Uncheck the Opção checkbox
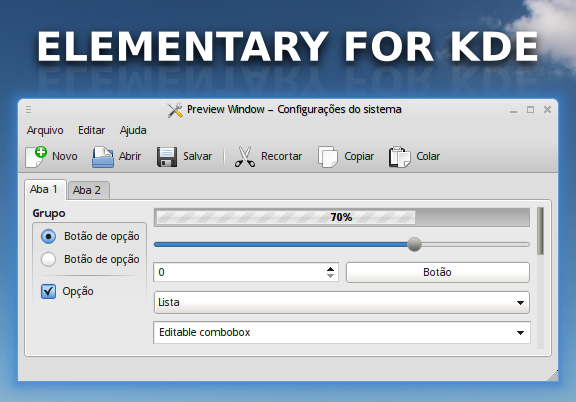Image resolution: width=576 pixels, height=402 pixels. pyautogui.click(x=48, y=291)
